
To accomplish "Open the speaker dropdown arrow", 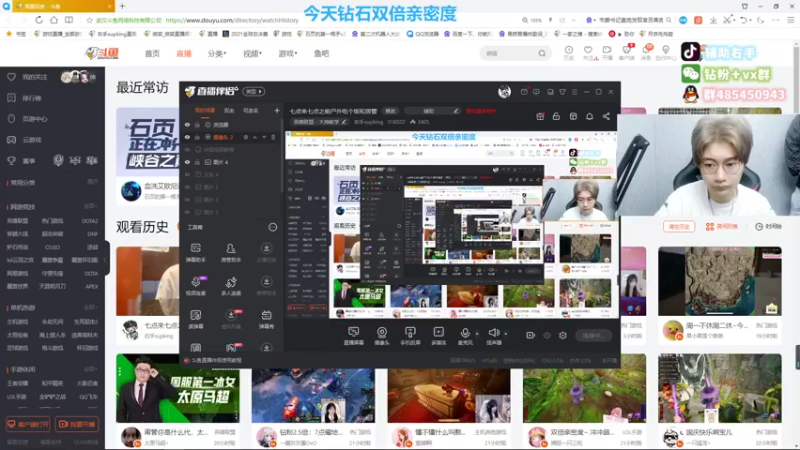I will pos(506,334).
